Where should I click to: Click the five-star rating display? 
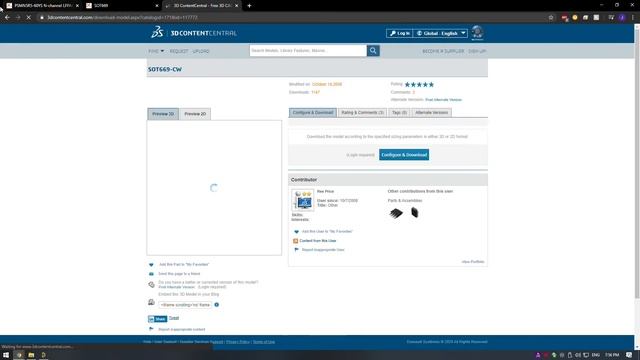pos(419,84)
